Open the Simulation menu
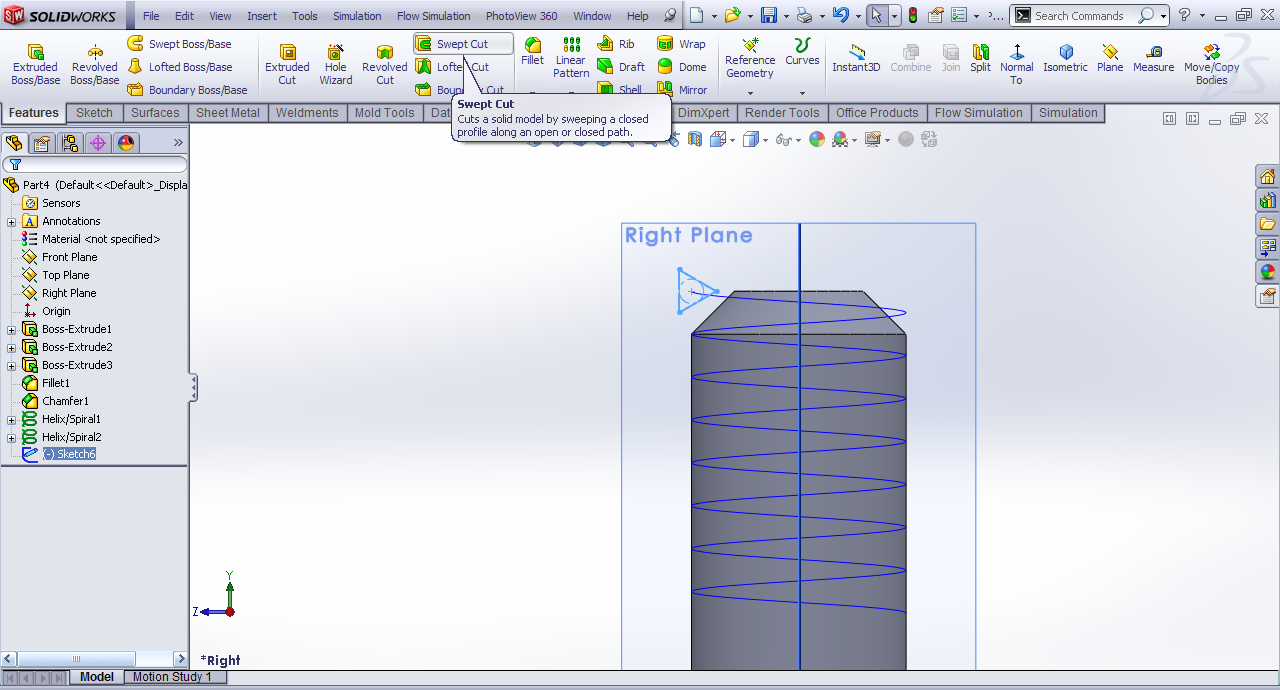This screenshot has width=1280, height=690. (357, 16)
